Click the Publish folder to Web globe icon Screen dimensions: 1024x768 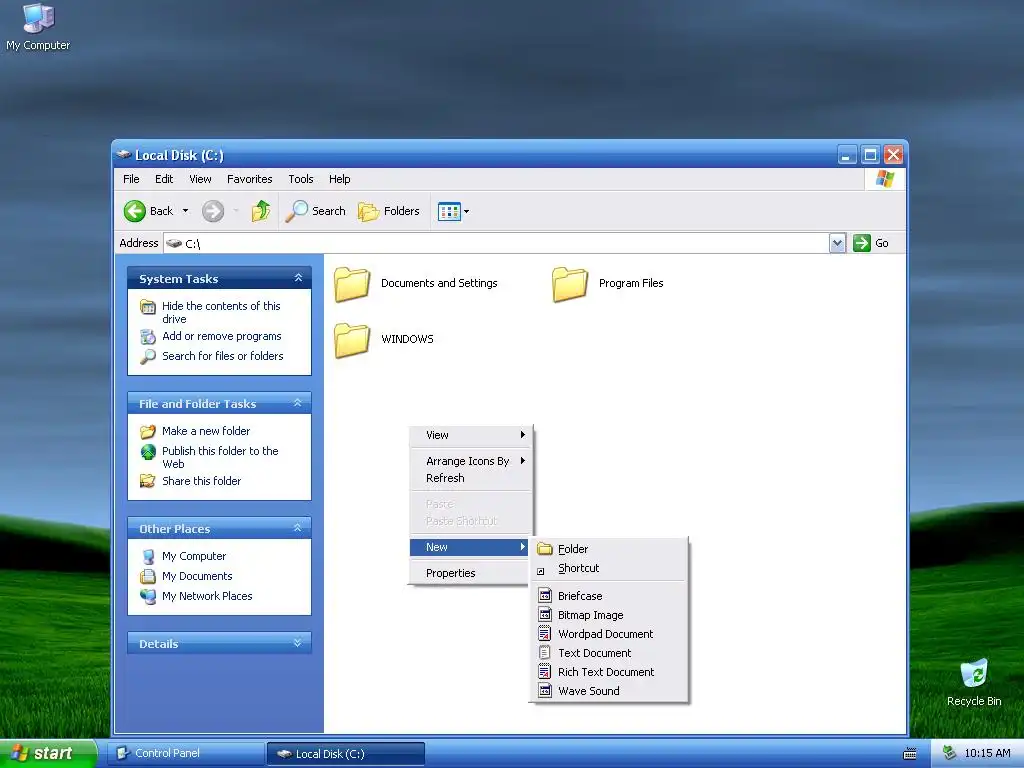148,451
